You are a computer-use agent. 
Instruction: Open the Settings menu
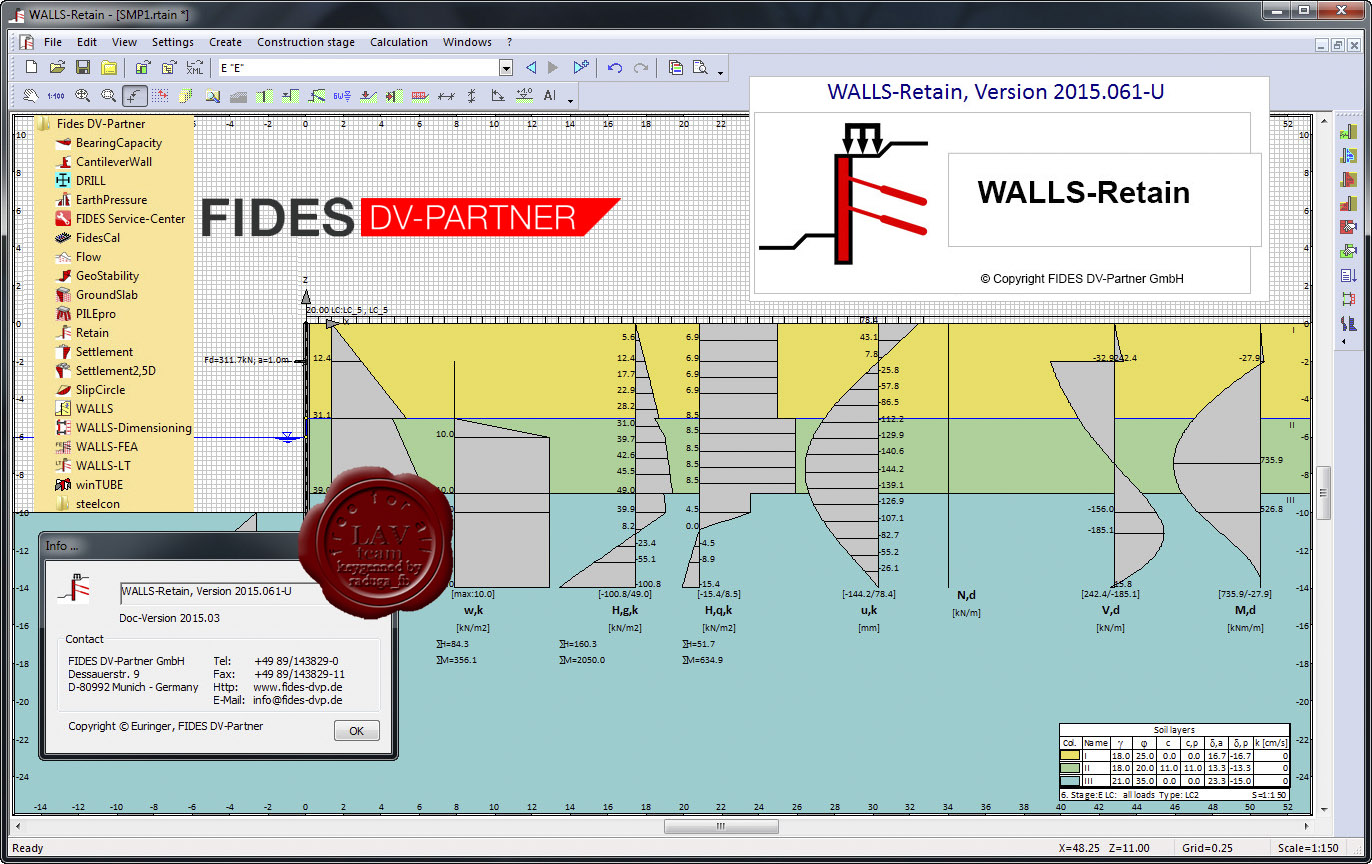point(173,42)
